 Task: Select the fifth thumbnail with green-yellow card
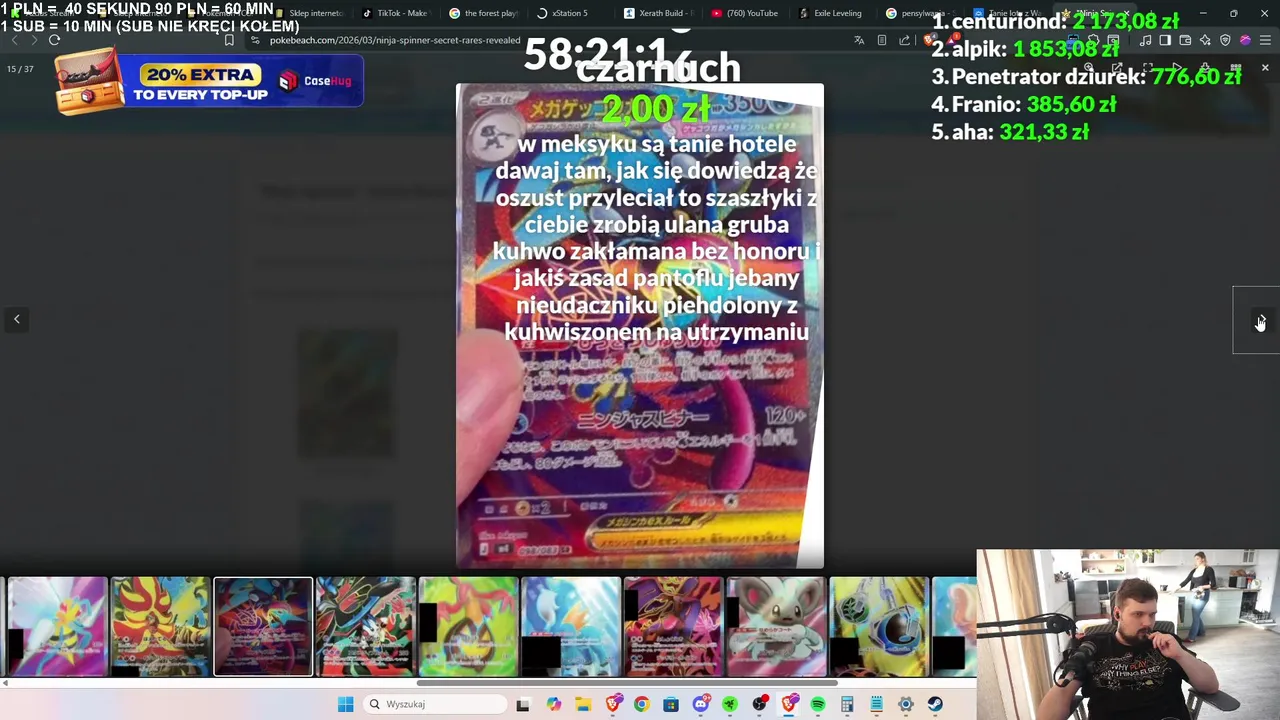468,626
